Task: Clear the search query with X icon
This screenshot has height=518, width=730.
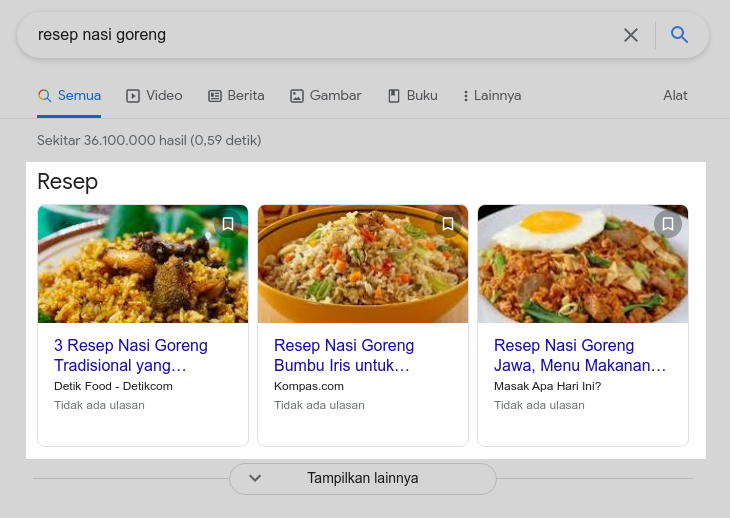Action: pos(631,35)
